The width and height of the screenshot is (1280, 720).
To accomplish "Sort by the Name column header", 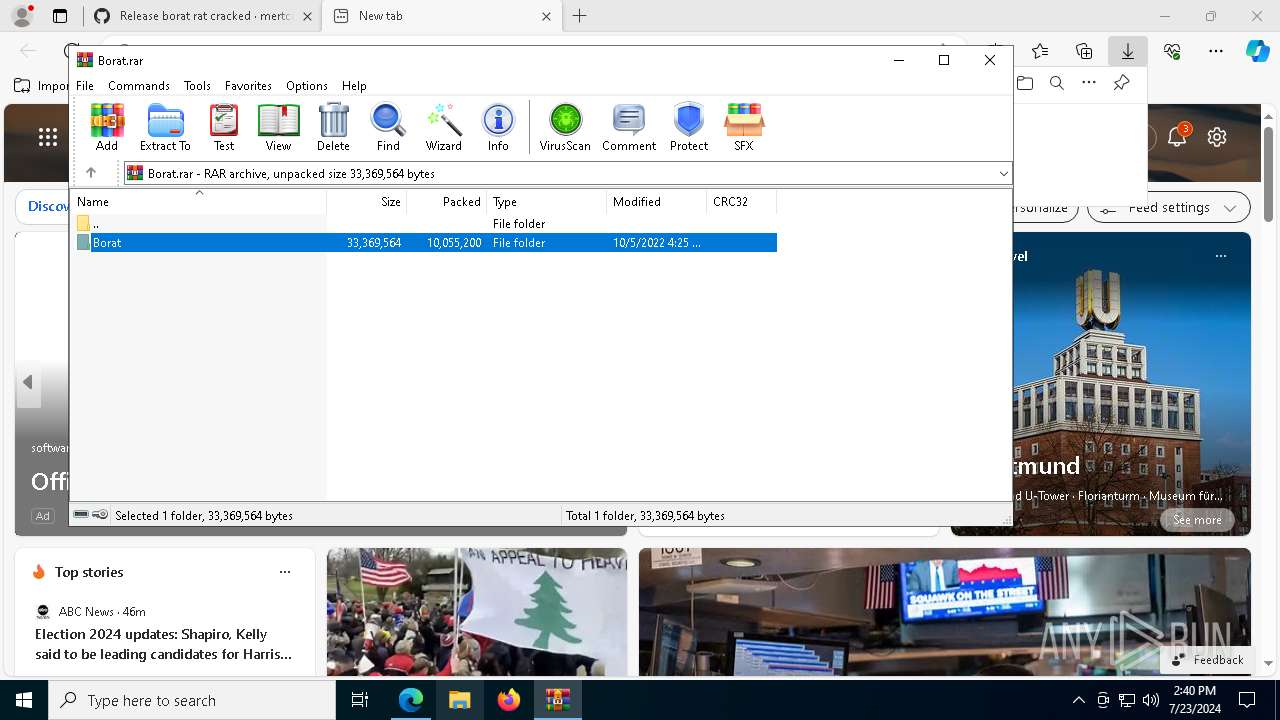I will pos(198,202).
